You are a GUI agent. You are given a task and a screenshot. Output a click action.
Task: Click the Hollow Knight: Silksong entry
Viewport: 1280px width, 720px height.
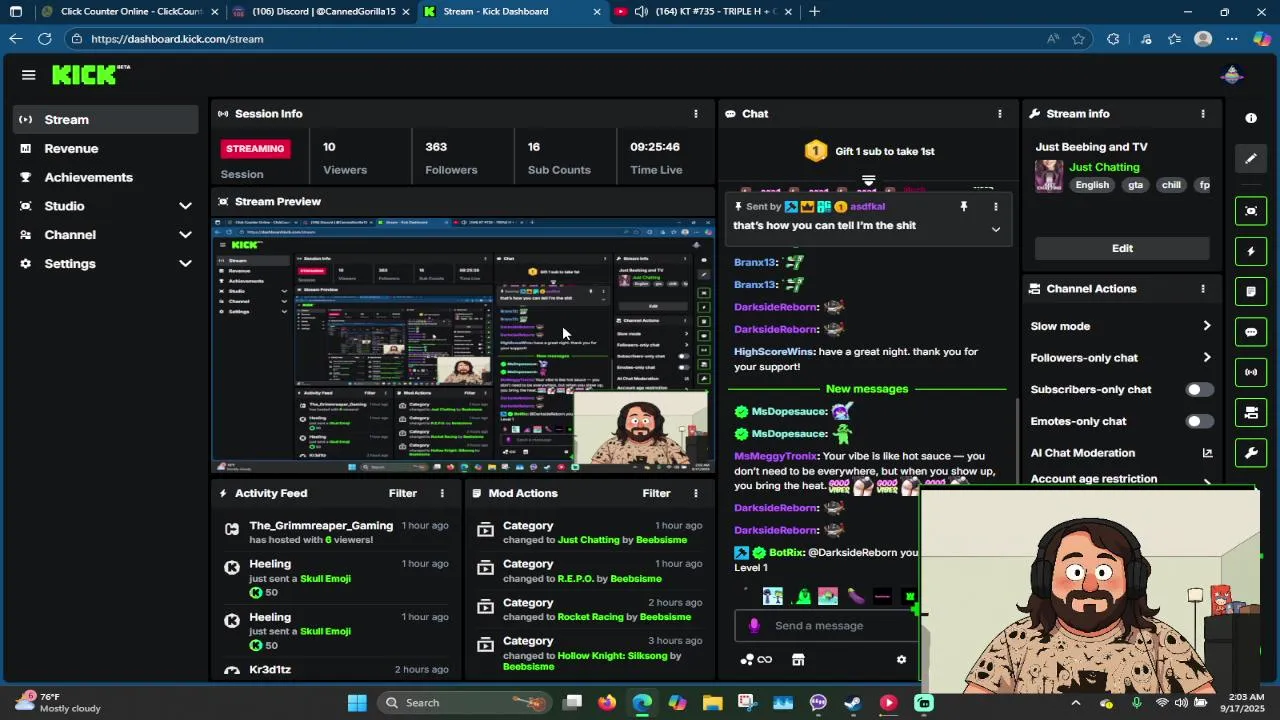[x=612, y=656]
